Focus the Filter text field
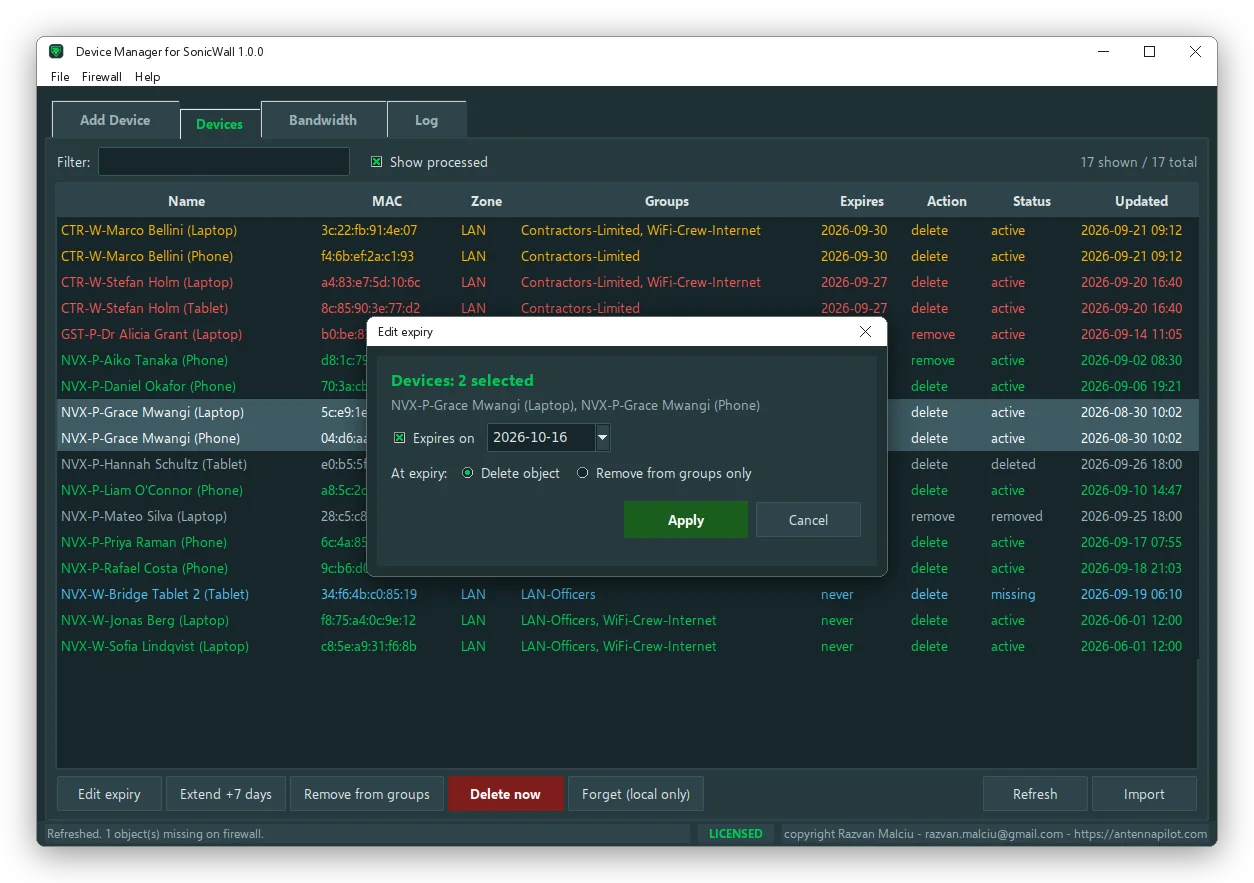The width and height of the screenshot is (1254, 883). (224, 162)
